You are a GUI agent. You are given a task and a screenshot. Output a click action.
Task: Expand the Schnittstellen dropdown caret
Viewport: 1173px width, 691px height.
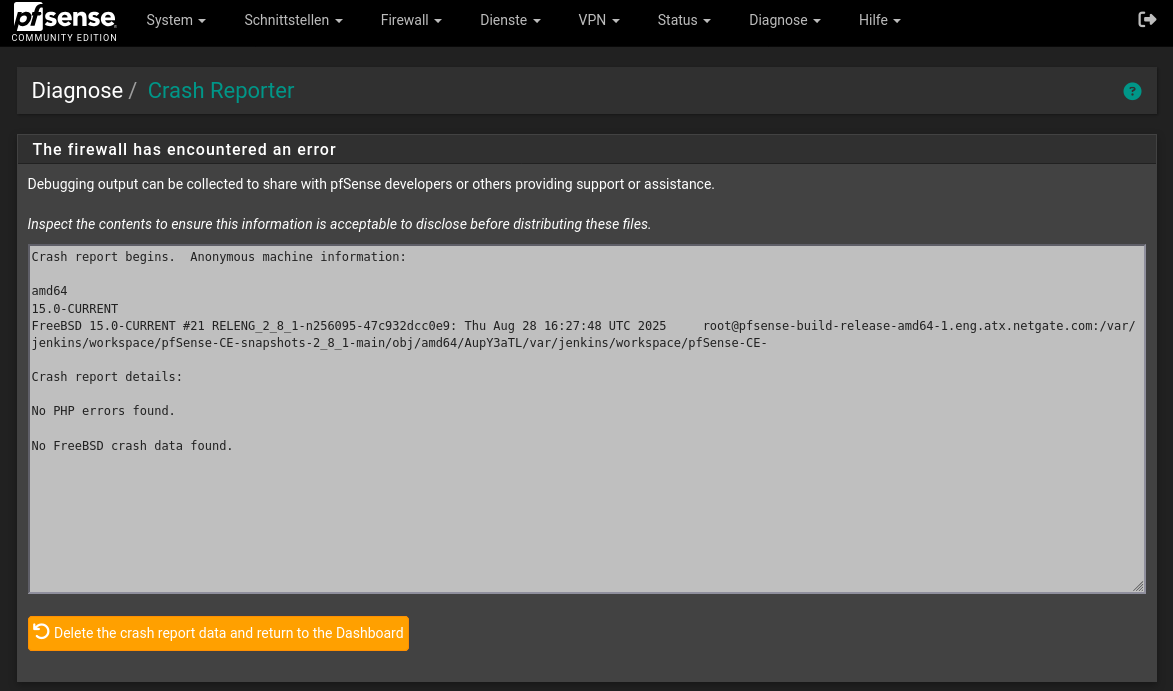click(339, 21)
